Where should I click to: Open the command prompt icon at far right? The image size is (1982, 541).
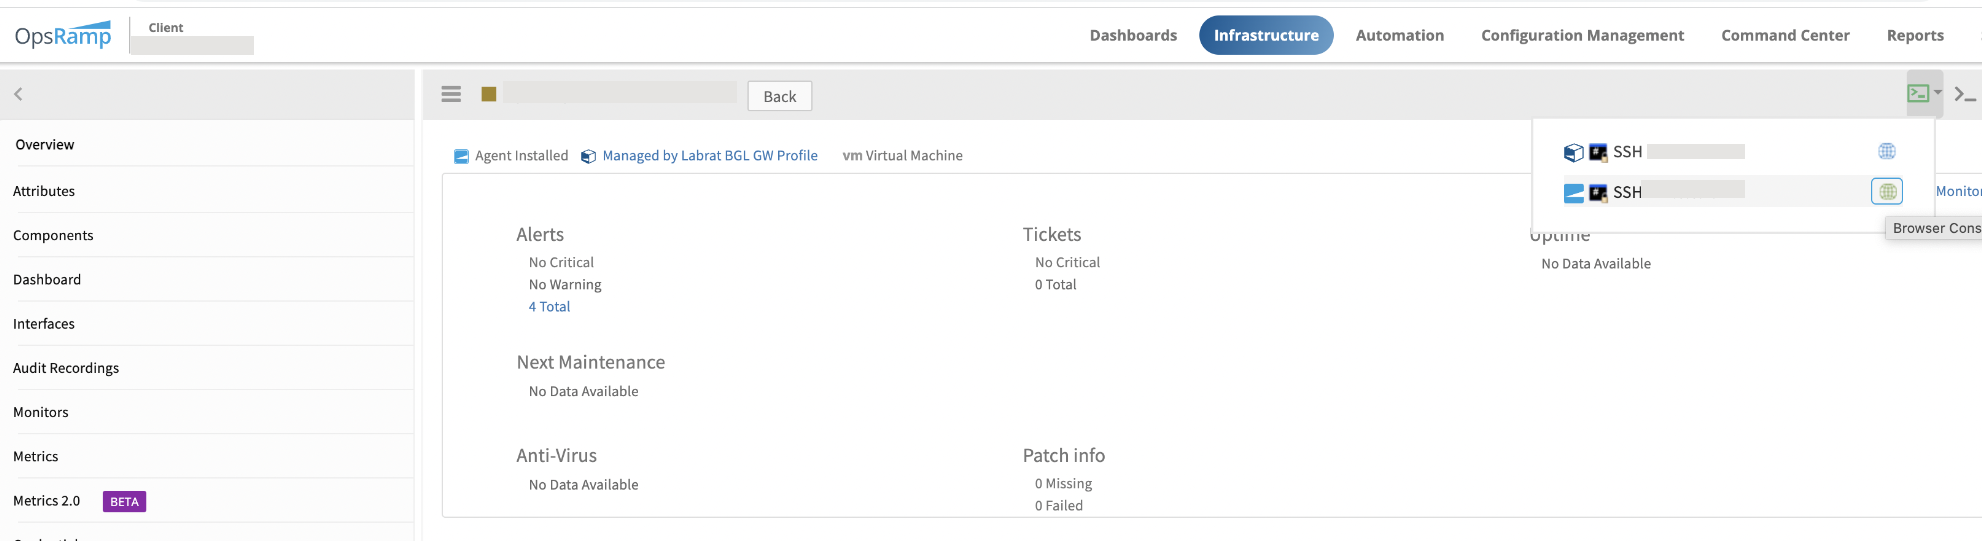(1965, 95)
